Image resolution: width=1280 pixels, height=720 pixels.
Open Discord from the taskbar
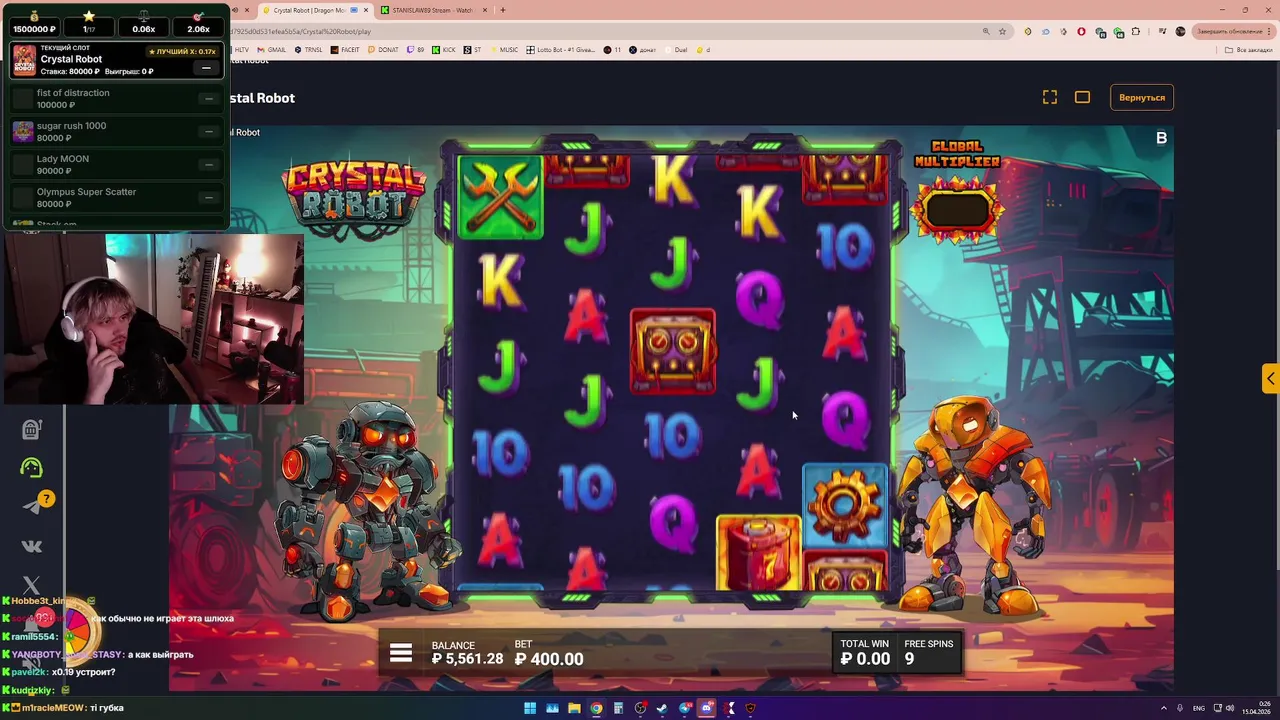pos(706,709)
